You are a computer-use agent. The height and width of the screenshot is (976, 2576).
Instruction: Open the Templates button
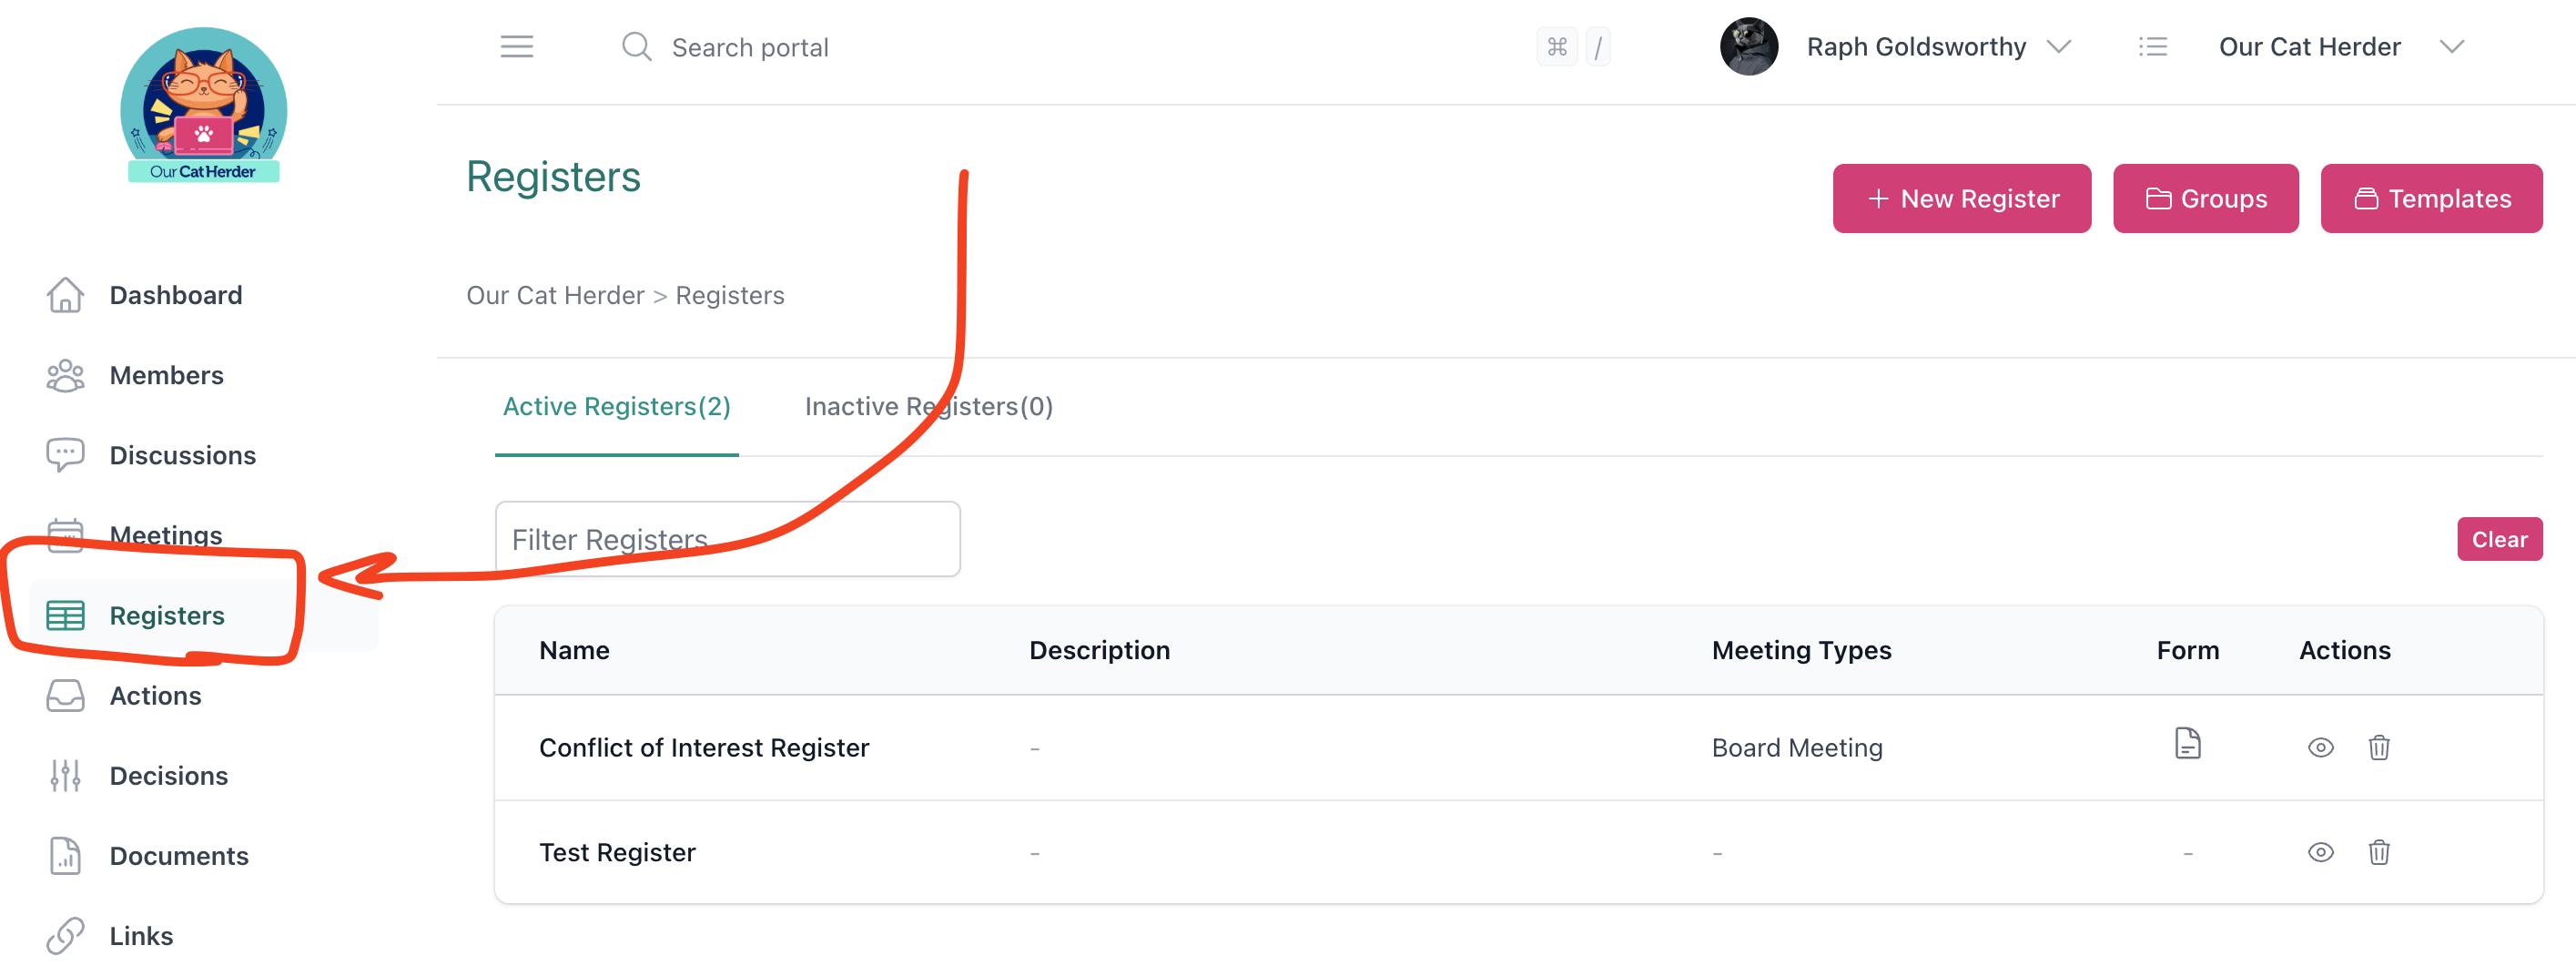[2432, 198]
